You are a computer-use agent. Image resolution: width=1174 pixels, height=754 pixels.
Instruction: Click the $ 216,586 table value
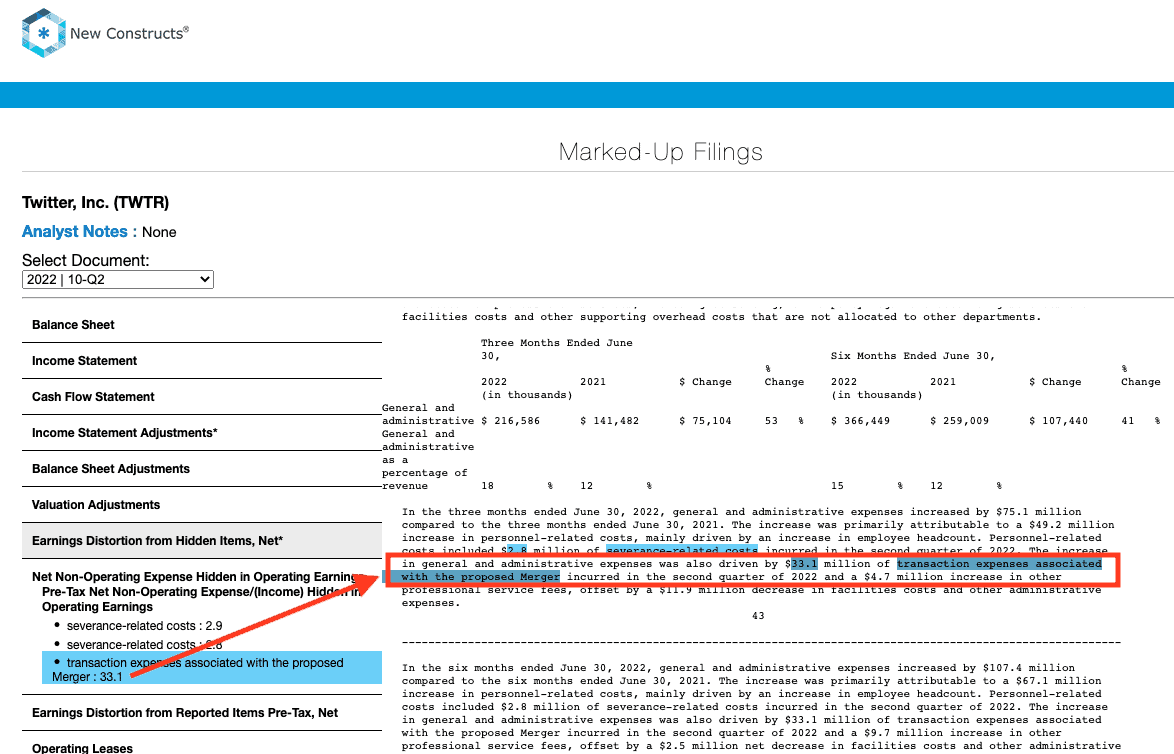point(511,421)
